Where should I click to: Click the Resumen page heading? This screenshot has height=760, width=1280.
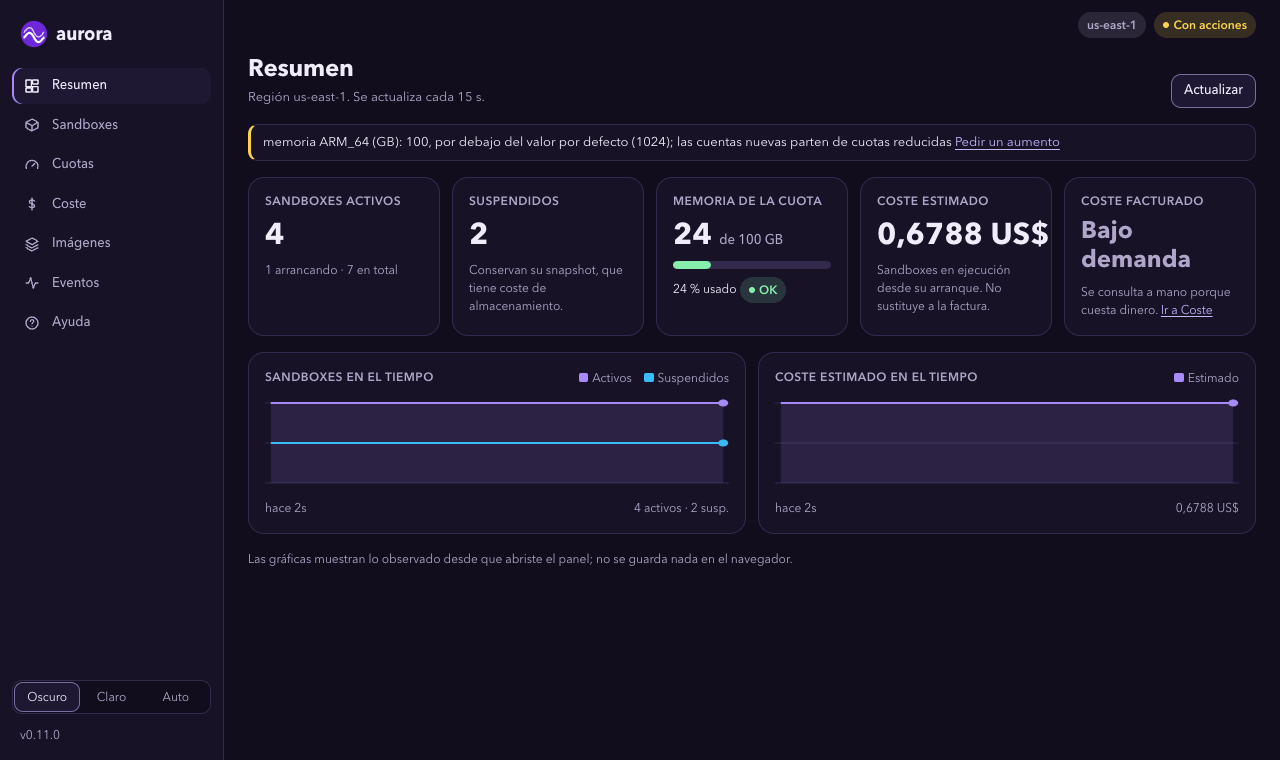tap(301, 68)
